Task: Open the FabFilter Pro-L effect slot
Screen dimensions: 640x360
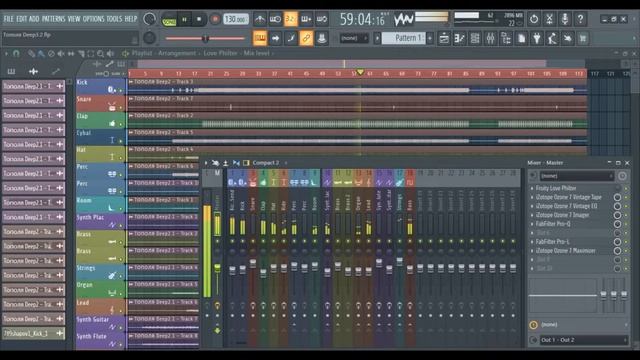Action: click(x=552, y=242)
